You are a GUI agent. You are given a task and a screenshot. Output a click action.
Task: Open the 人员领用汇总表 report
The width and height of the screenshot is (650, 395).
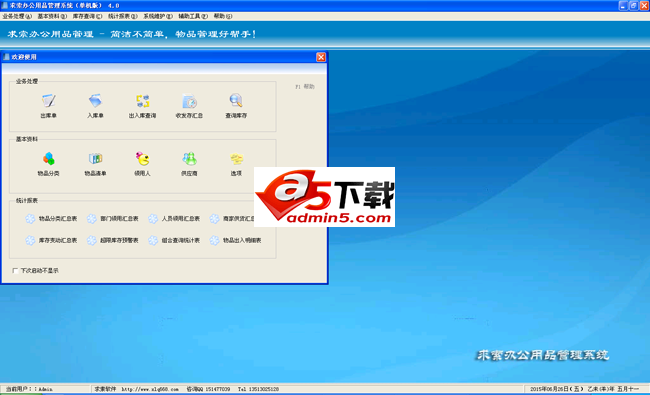pyautogui.click(x=180, y=218)
